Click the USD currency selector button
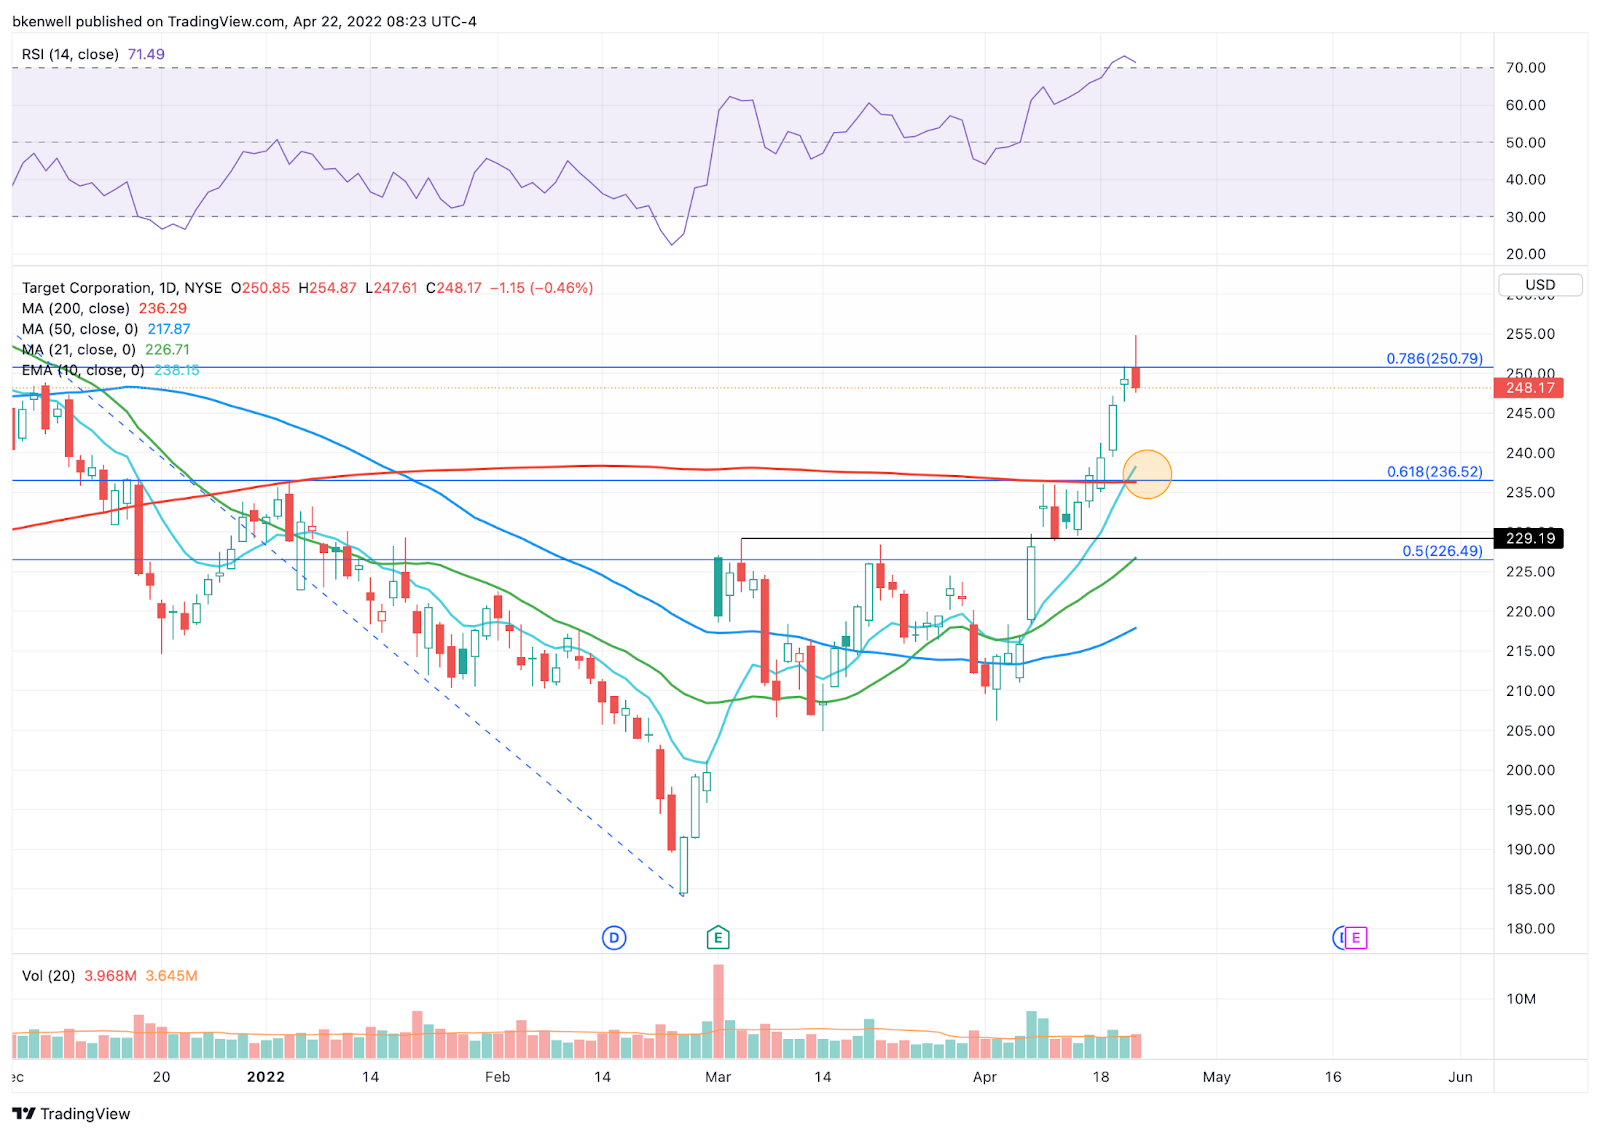The width and height of the screenshot is (1600, 1135). coord(1540,285)
